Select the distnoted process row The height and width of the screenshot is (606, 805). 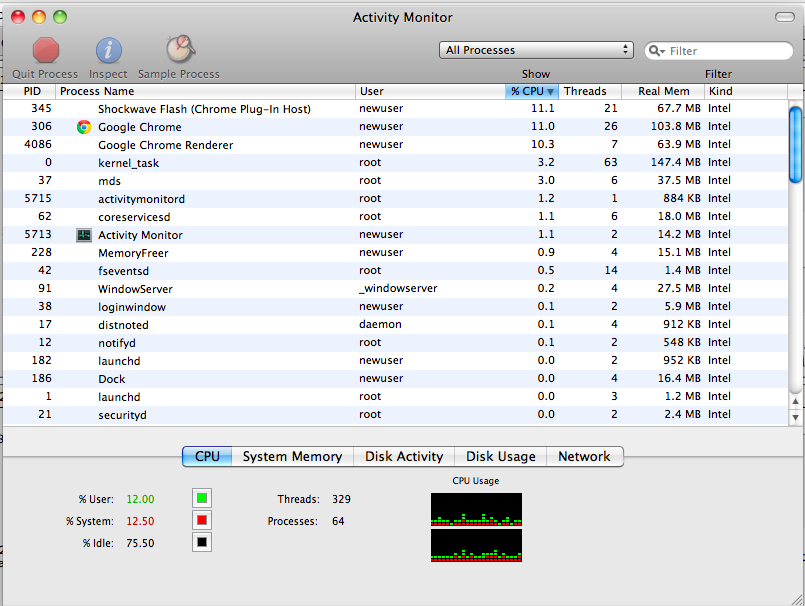[395, 325]
